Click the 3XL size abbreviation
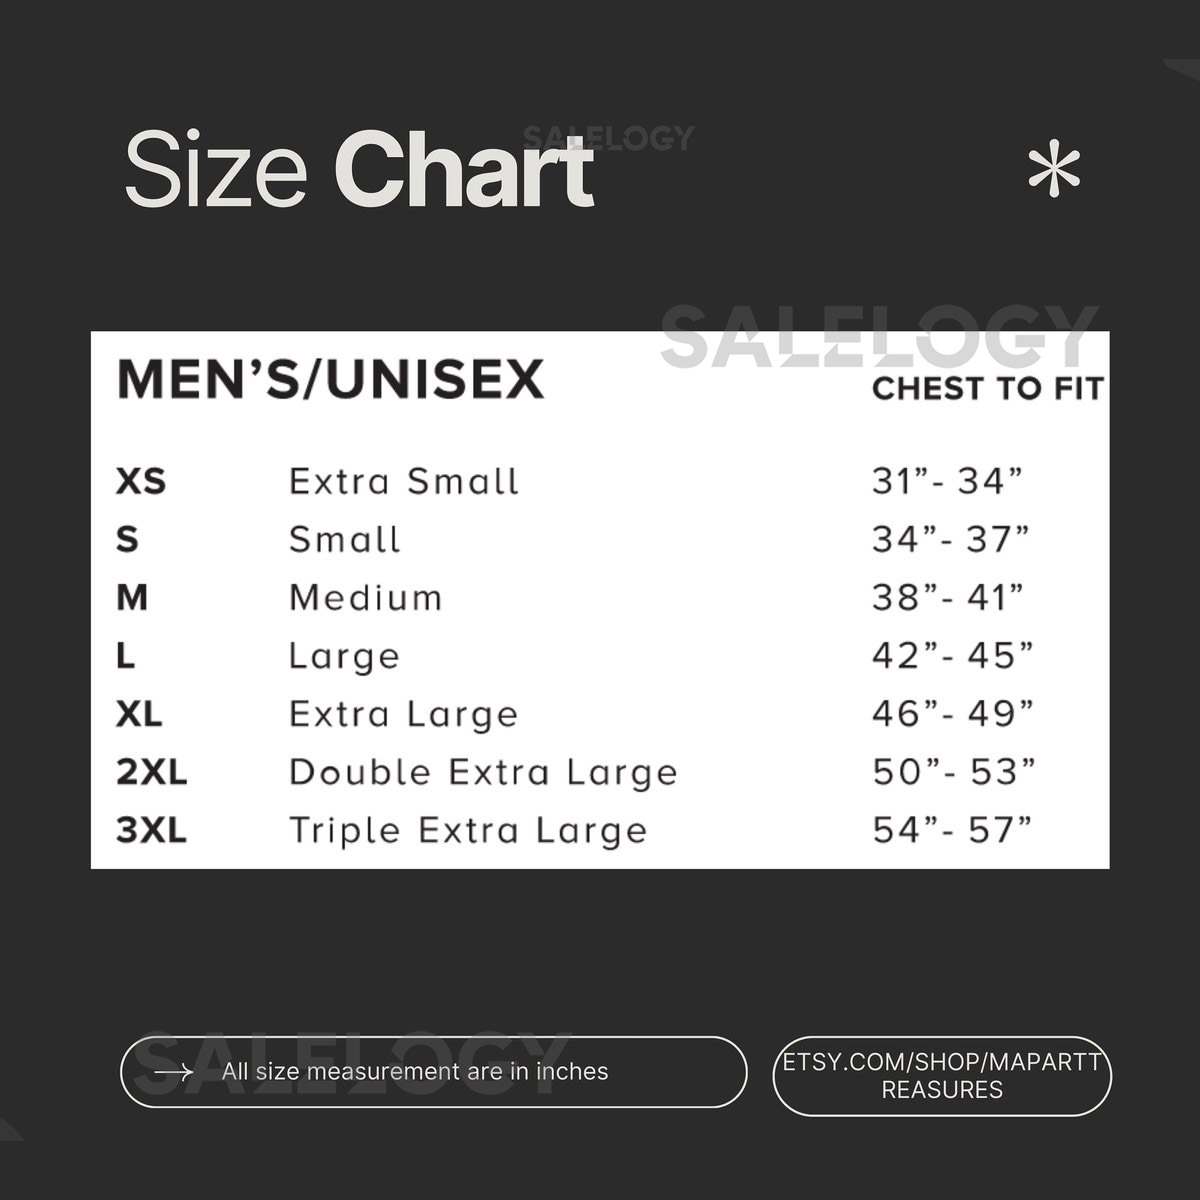Viewport: 1200px width, 1200px height. point(151,830)
